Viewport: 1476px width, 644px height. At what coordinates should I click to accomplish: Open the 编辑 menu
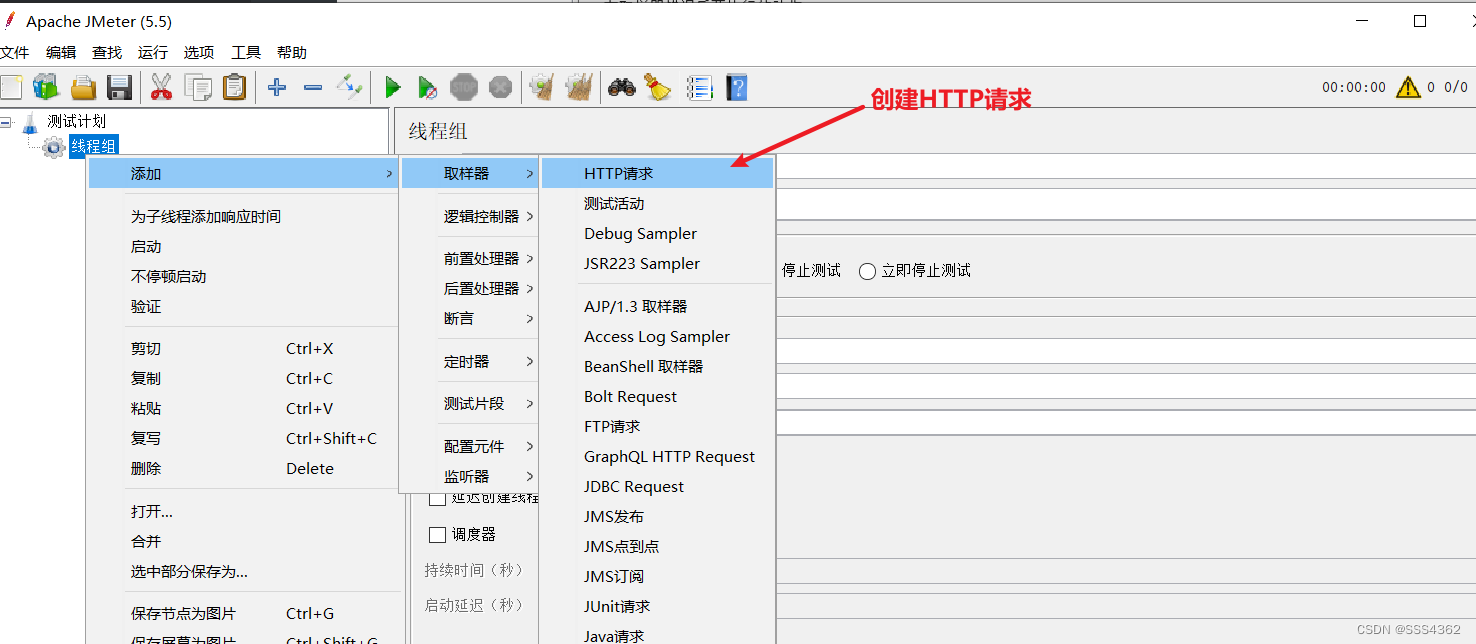pyautogui.click(x=61, y=52)
